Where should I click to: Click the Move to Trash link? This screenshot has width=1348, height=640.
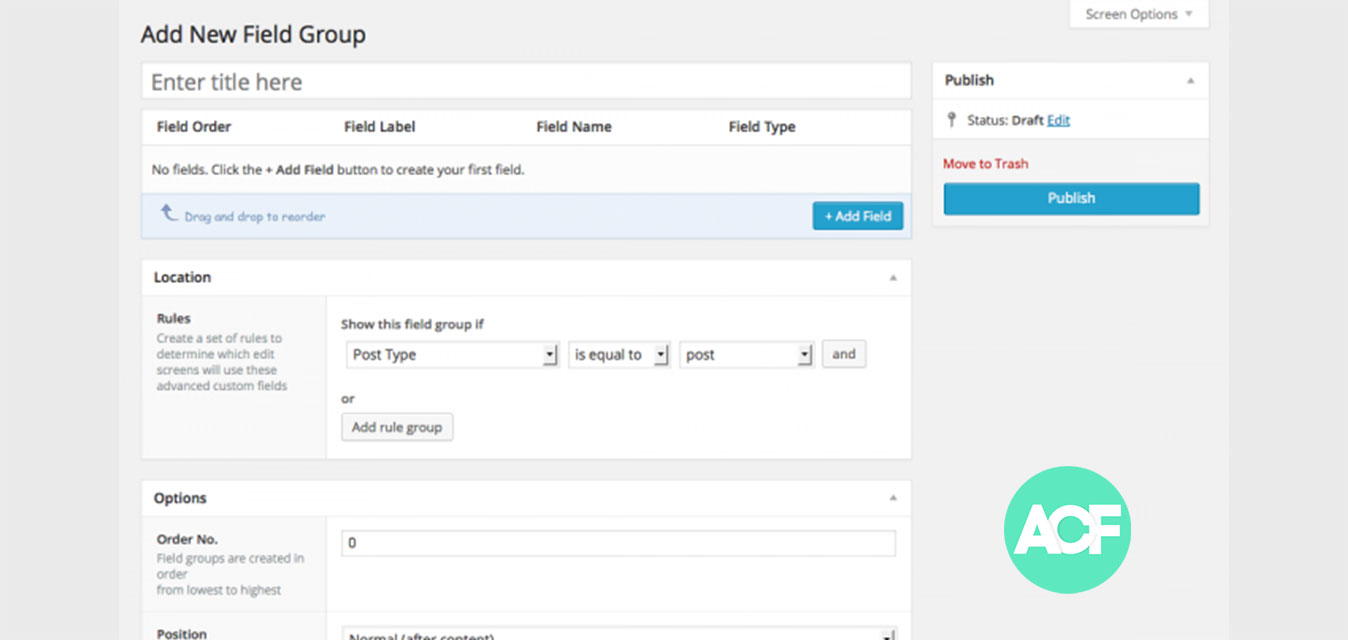point(986,163)
